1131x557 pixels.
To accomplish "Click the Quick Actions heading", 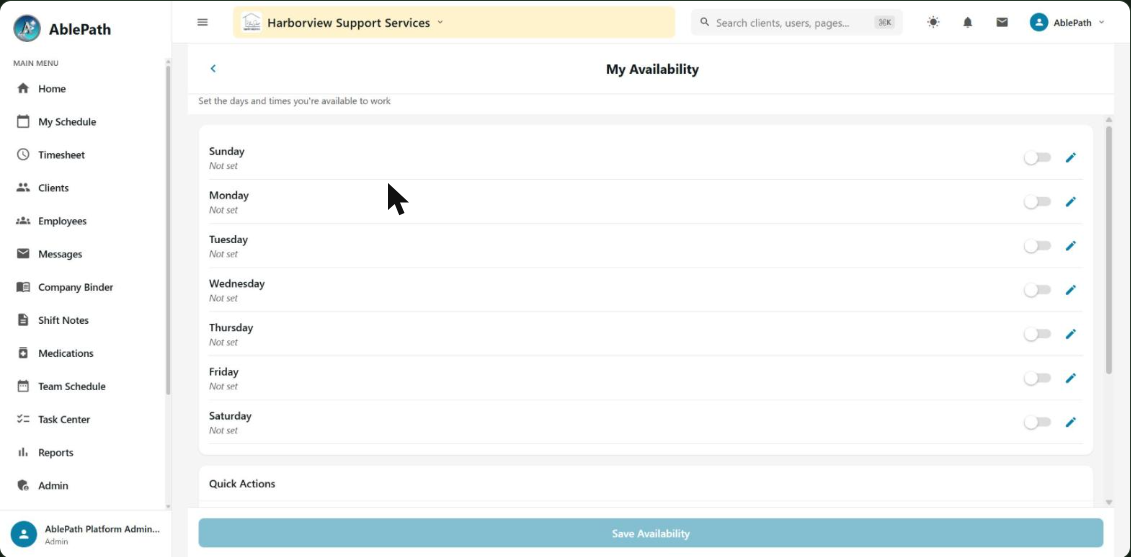I will point(242,483).
